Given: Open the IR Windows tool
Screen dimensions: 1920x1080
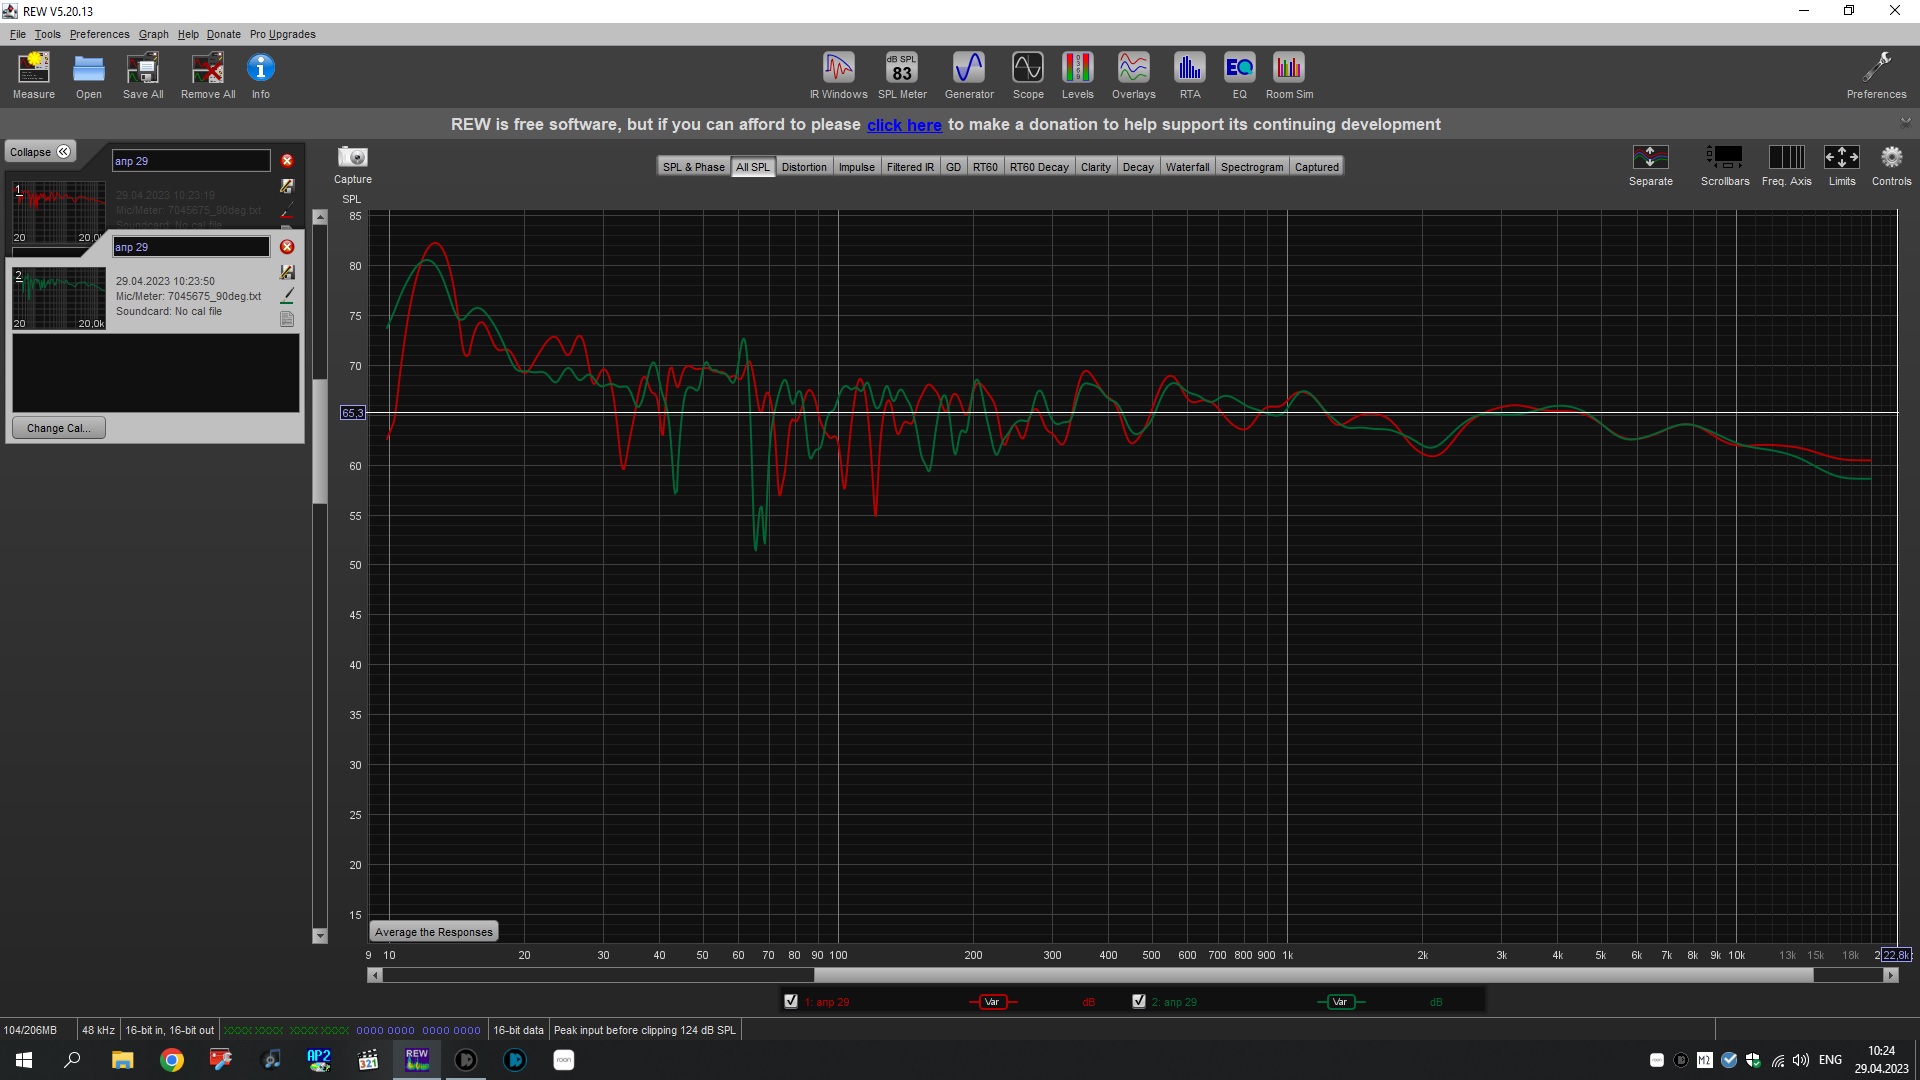Looking at the screenshot, I should pyautogui.click(x=838, y=76).
